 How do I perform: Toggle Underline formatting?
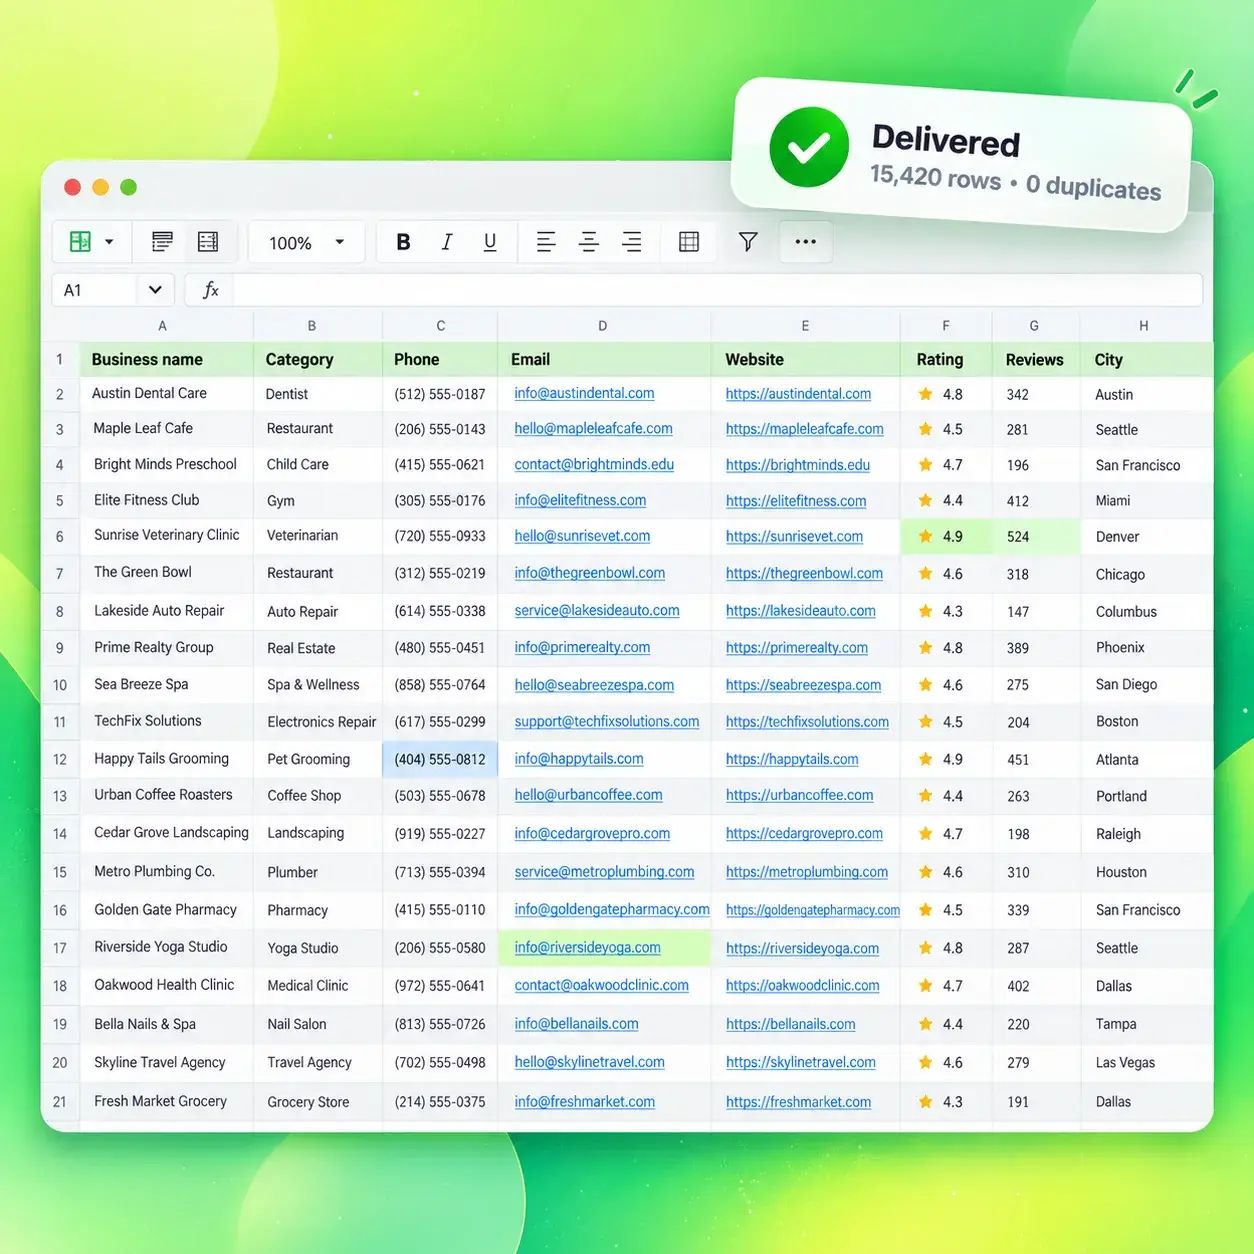(490, 242)
